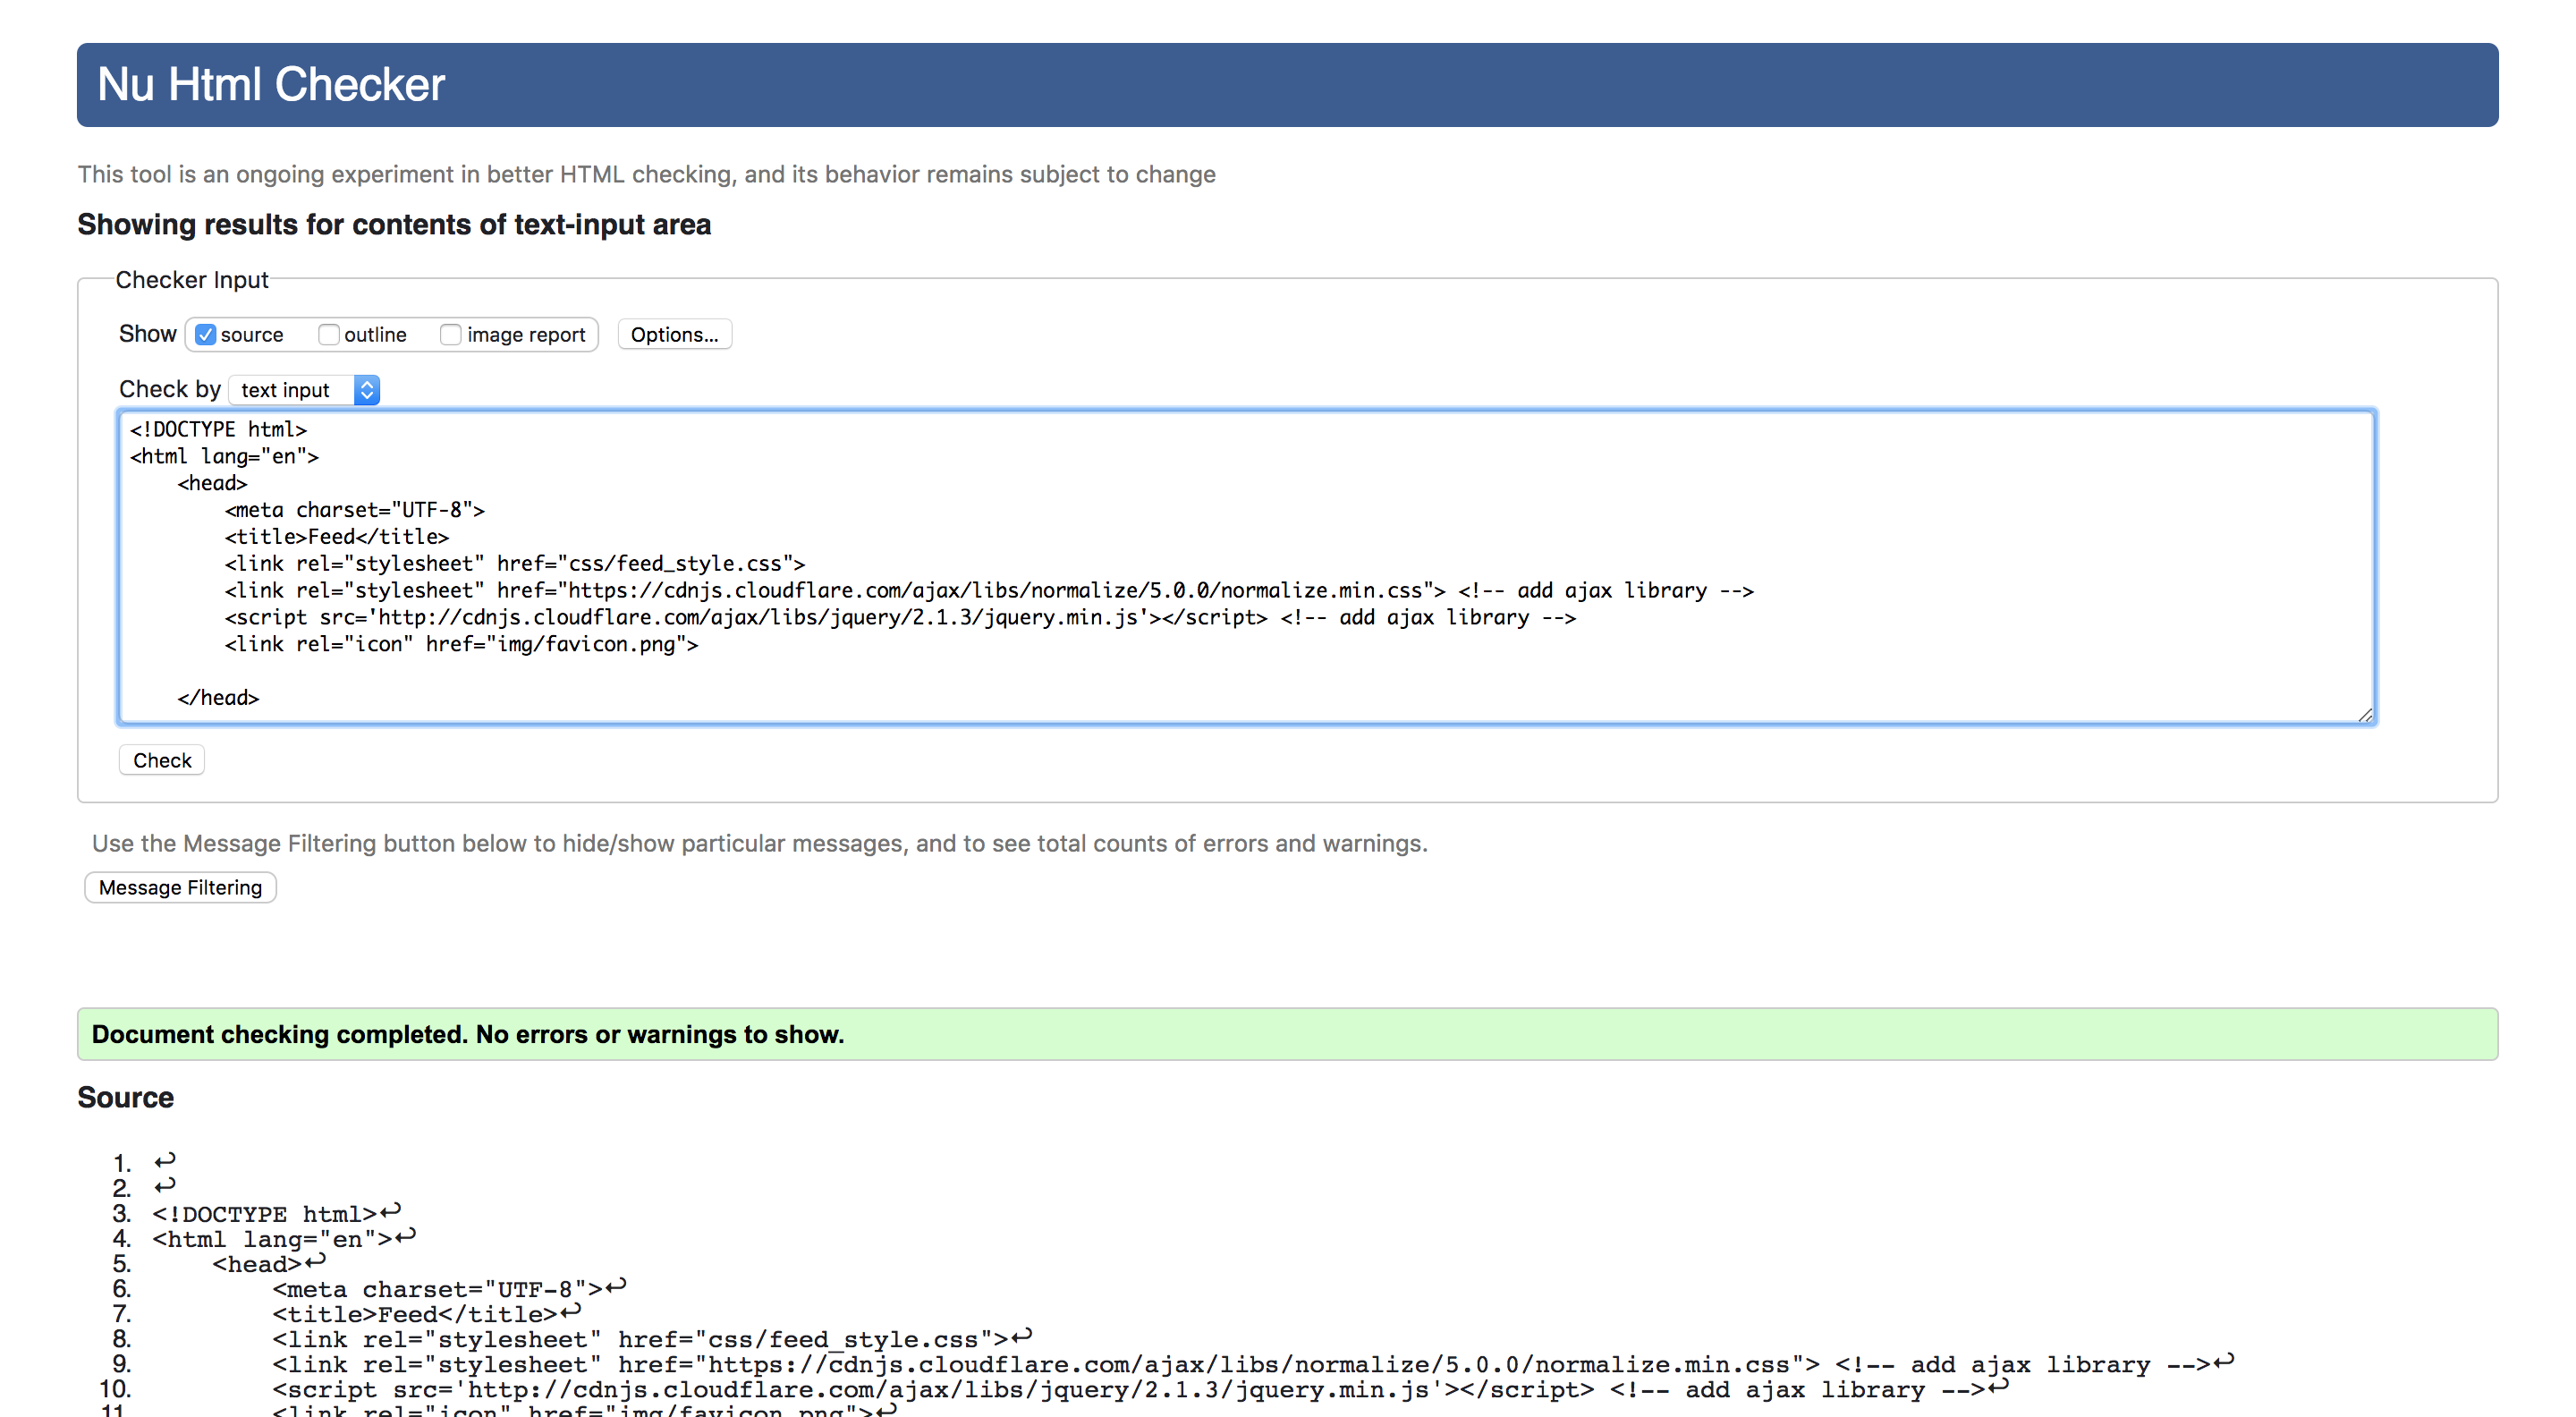Open the Check by text input dropdown

[x=304, y=390]
